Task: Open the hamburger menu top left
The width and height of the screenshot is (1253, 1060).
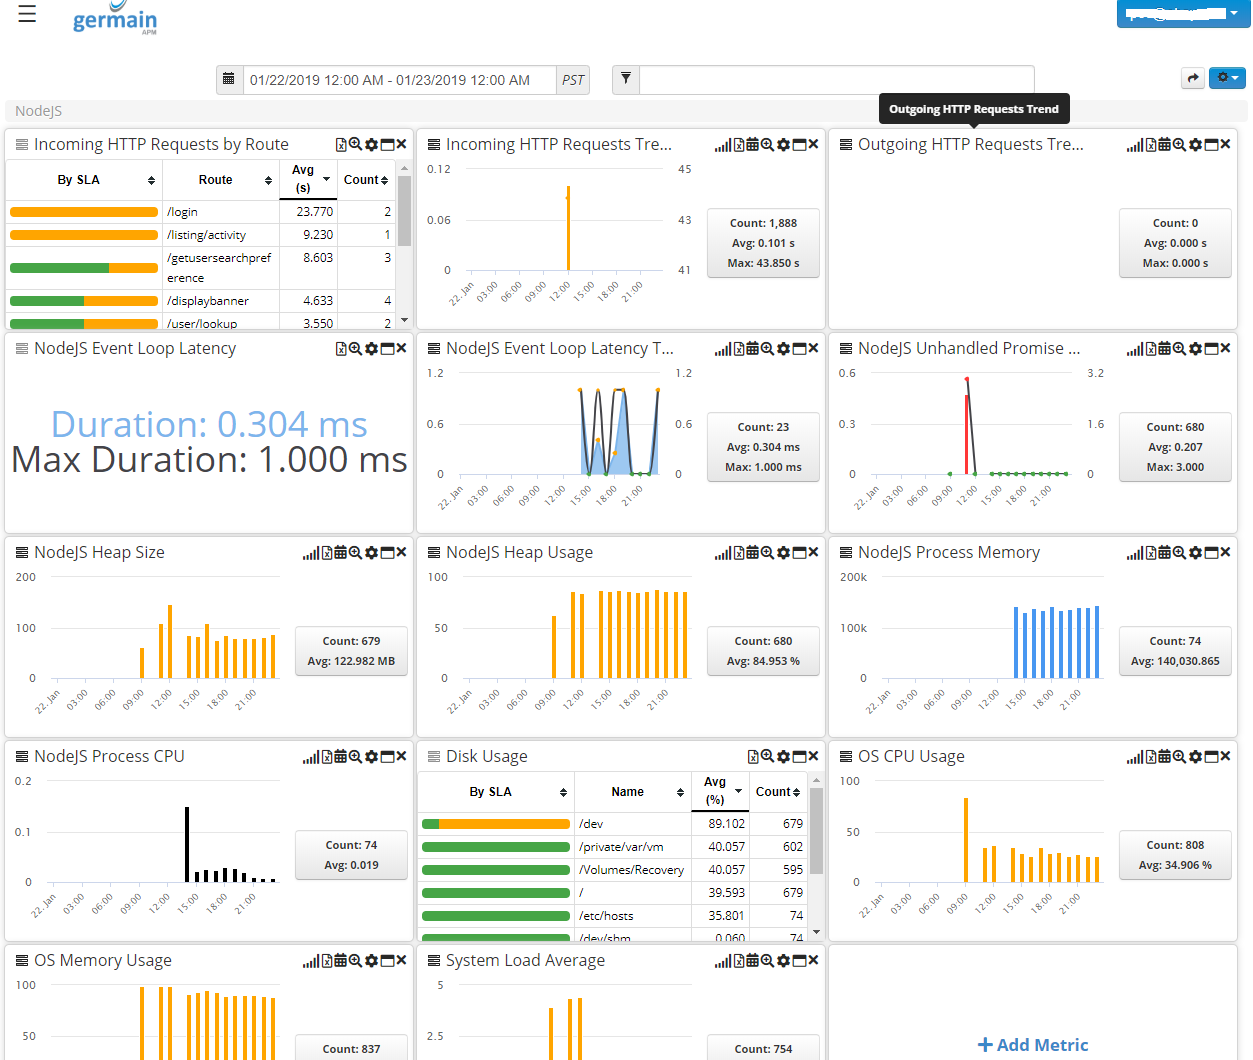Action: (x=26, y=14)
